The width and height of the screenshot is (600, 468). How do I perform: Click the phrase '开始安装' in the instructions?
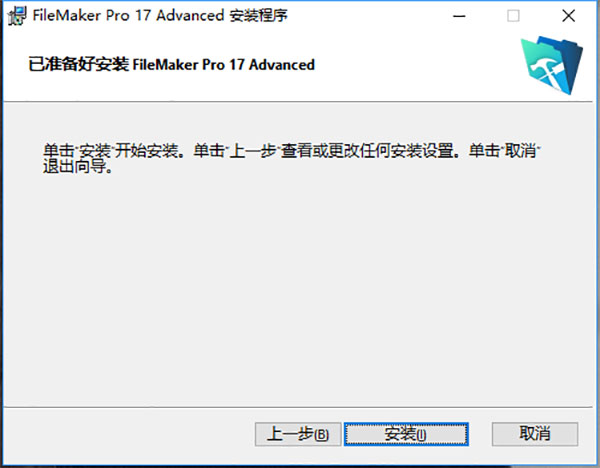(146, 151)
